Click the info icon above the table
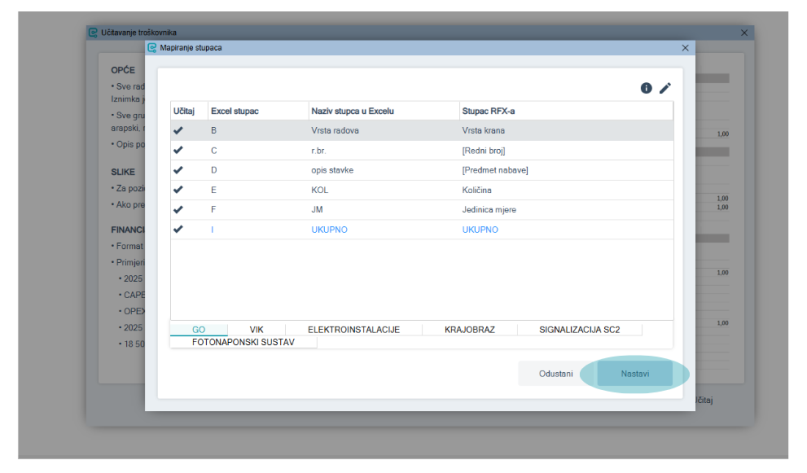807x473 pixels. [x=646, y=89]
